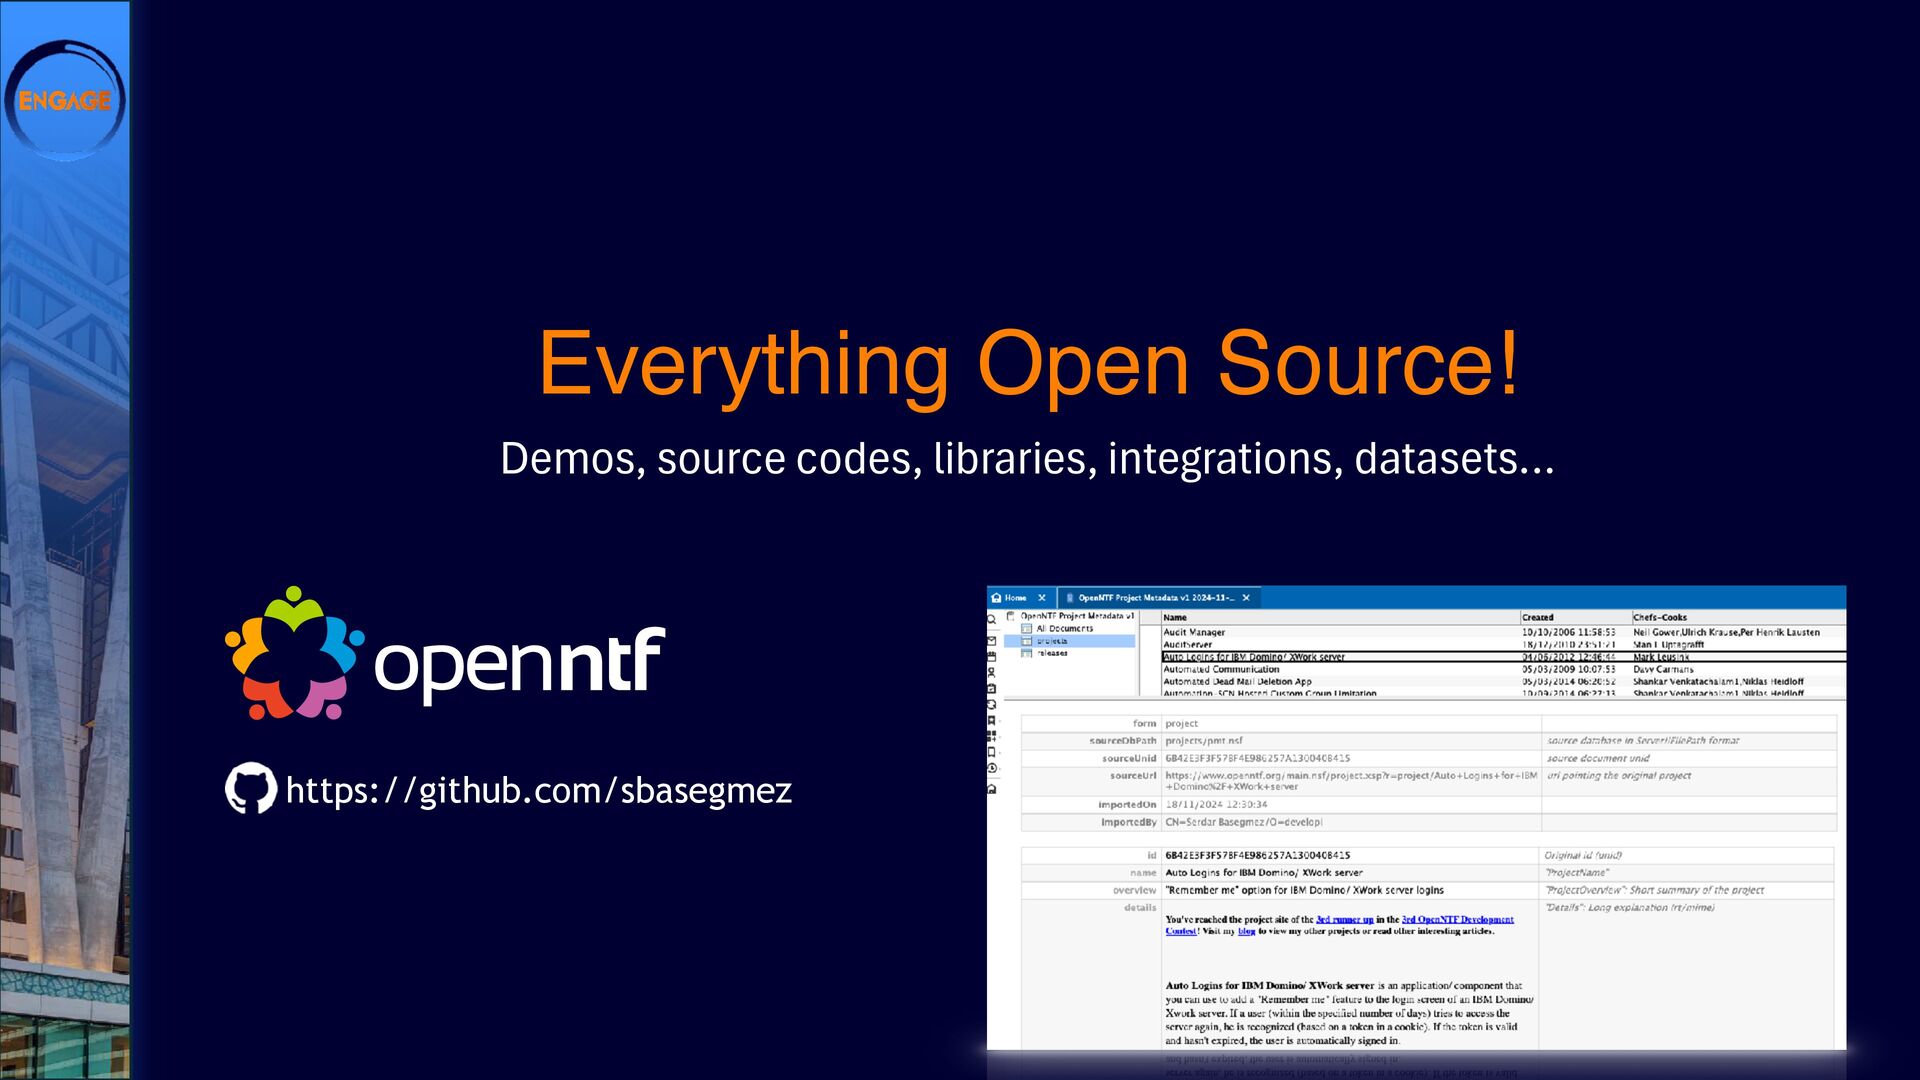Open the github.com/sbasegmez link
Image resolution: width=1920 pixels, height=1080 pixels.
539,790
